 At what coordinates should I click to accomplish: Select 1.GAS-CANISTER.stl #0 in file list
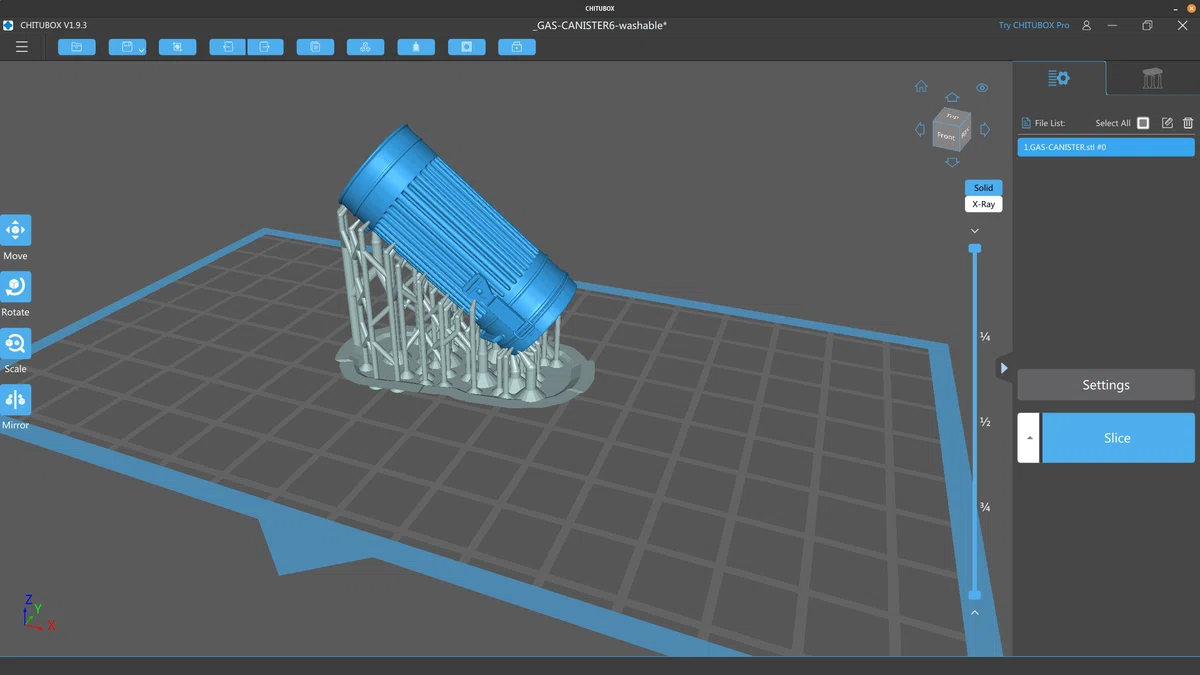pyautogui.click(x=1106, y=147)
